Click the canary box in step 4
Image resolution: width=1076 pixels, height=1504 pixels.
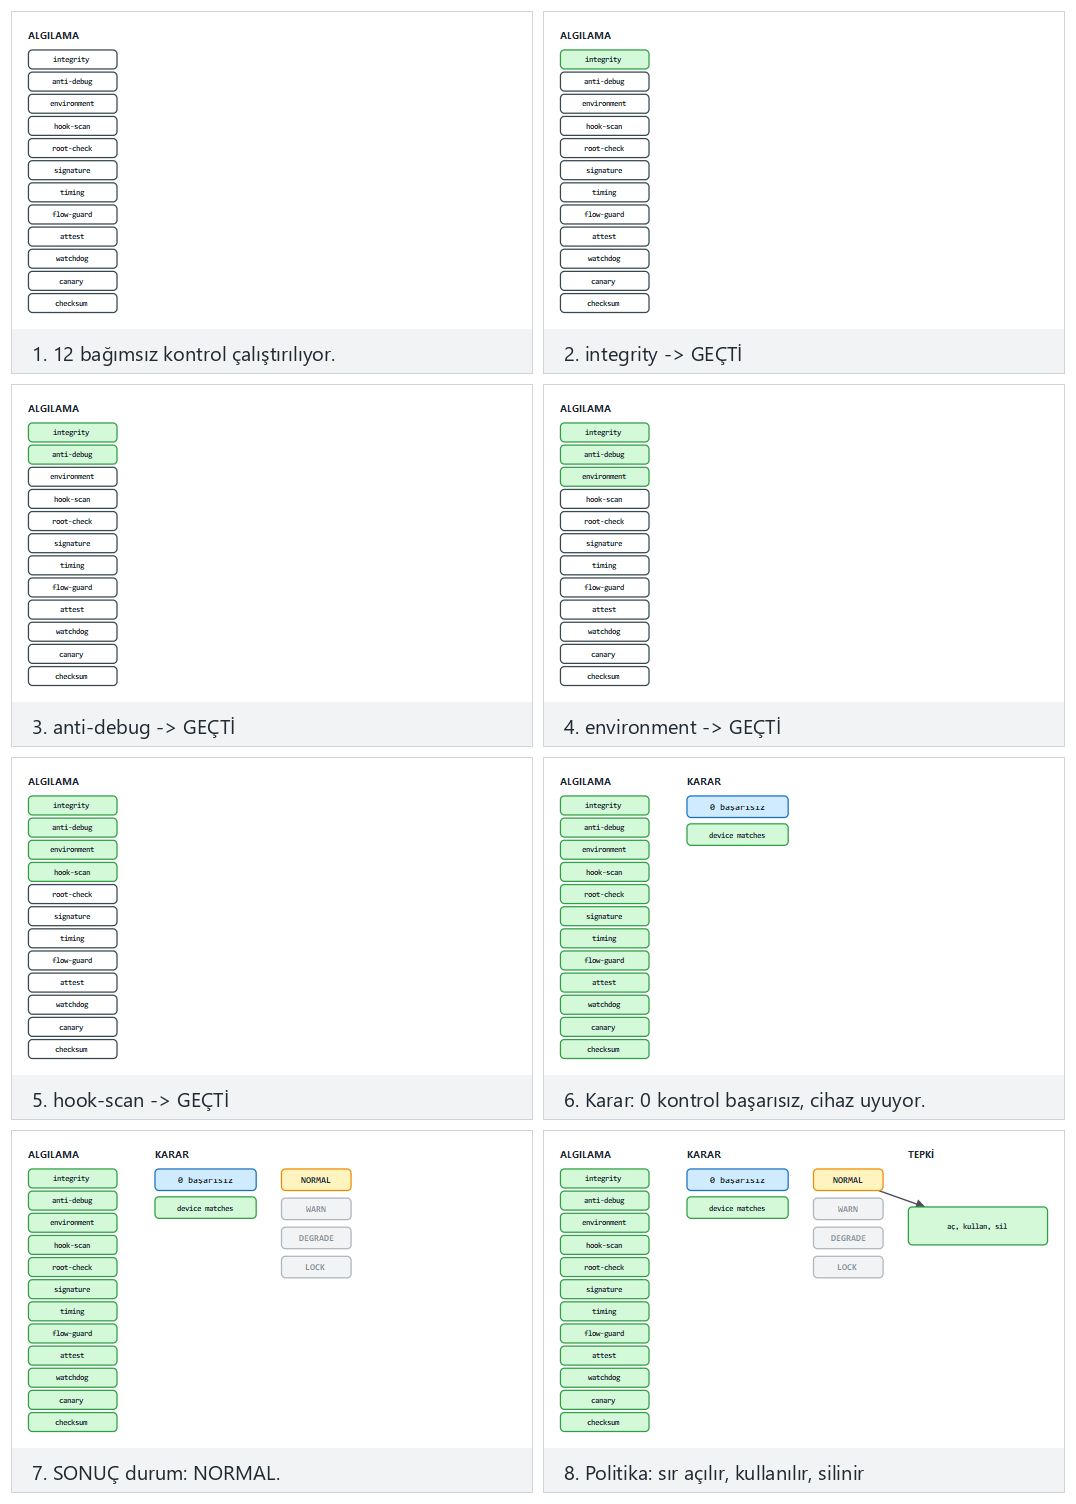604,654
